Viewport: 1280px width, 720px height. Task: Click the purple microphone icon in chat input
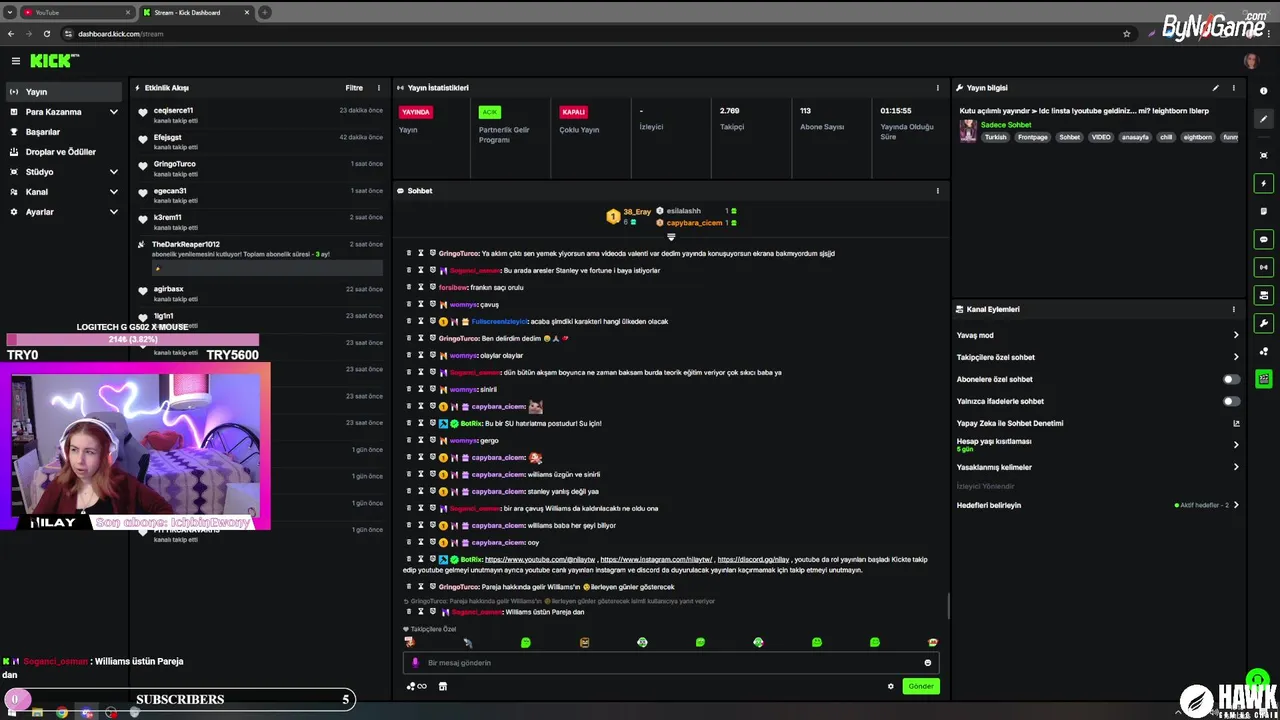417,663
